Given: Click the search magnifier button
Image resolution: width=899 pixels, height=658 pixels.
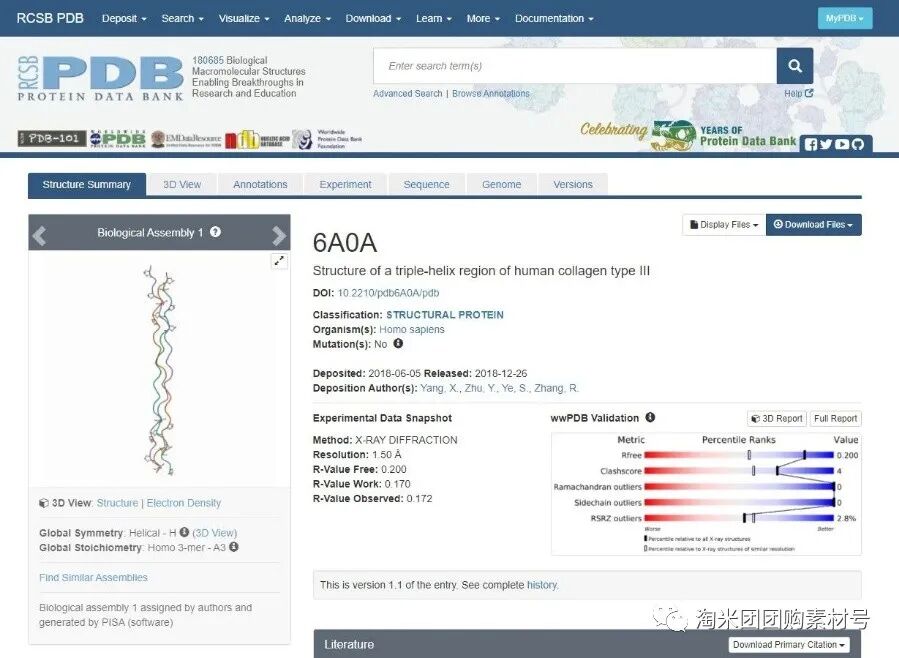Looking at the screenshot, I should 795,66.
